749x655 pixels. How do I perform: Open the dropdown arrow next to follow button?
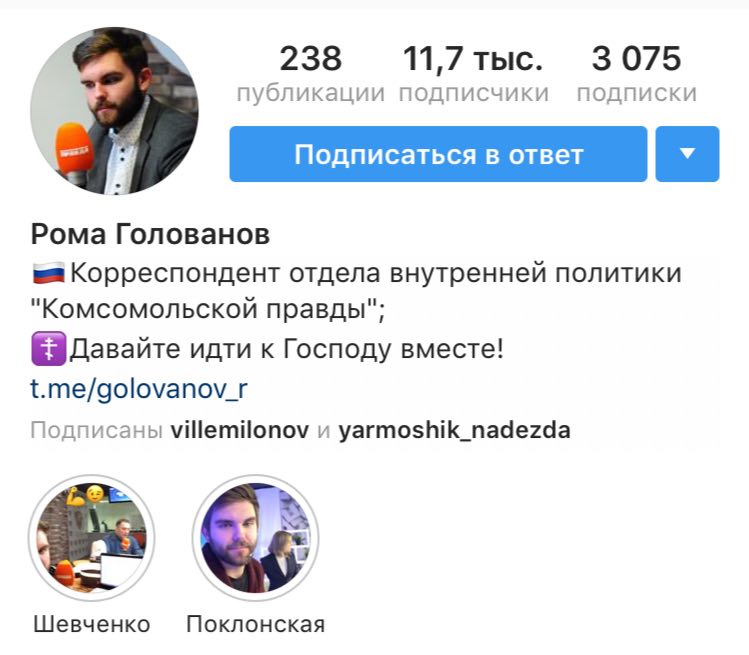(687, 154)
